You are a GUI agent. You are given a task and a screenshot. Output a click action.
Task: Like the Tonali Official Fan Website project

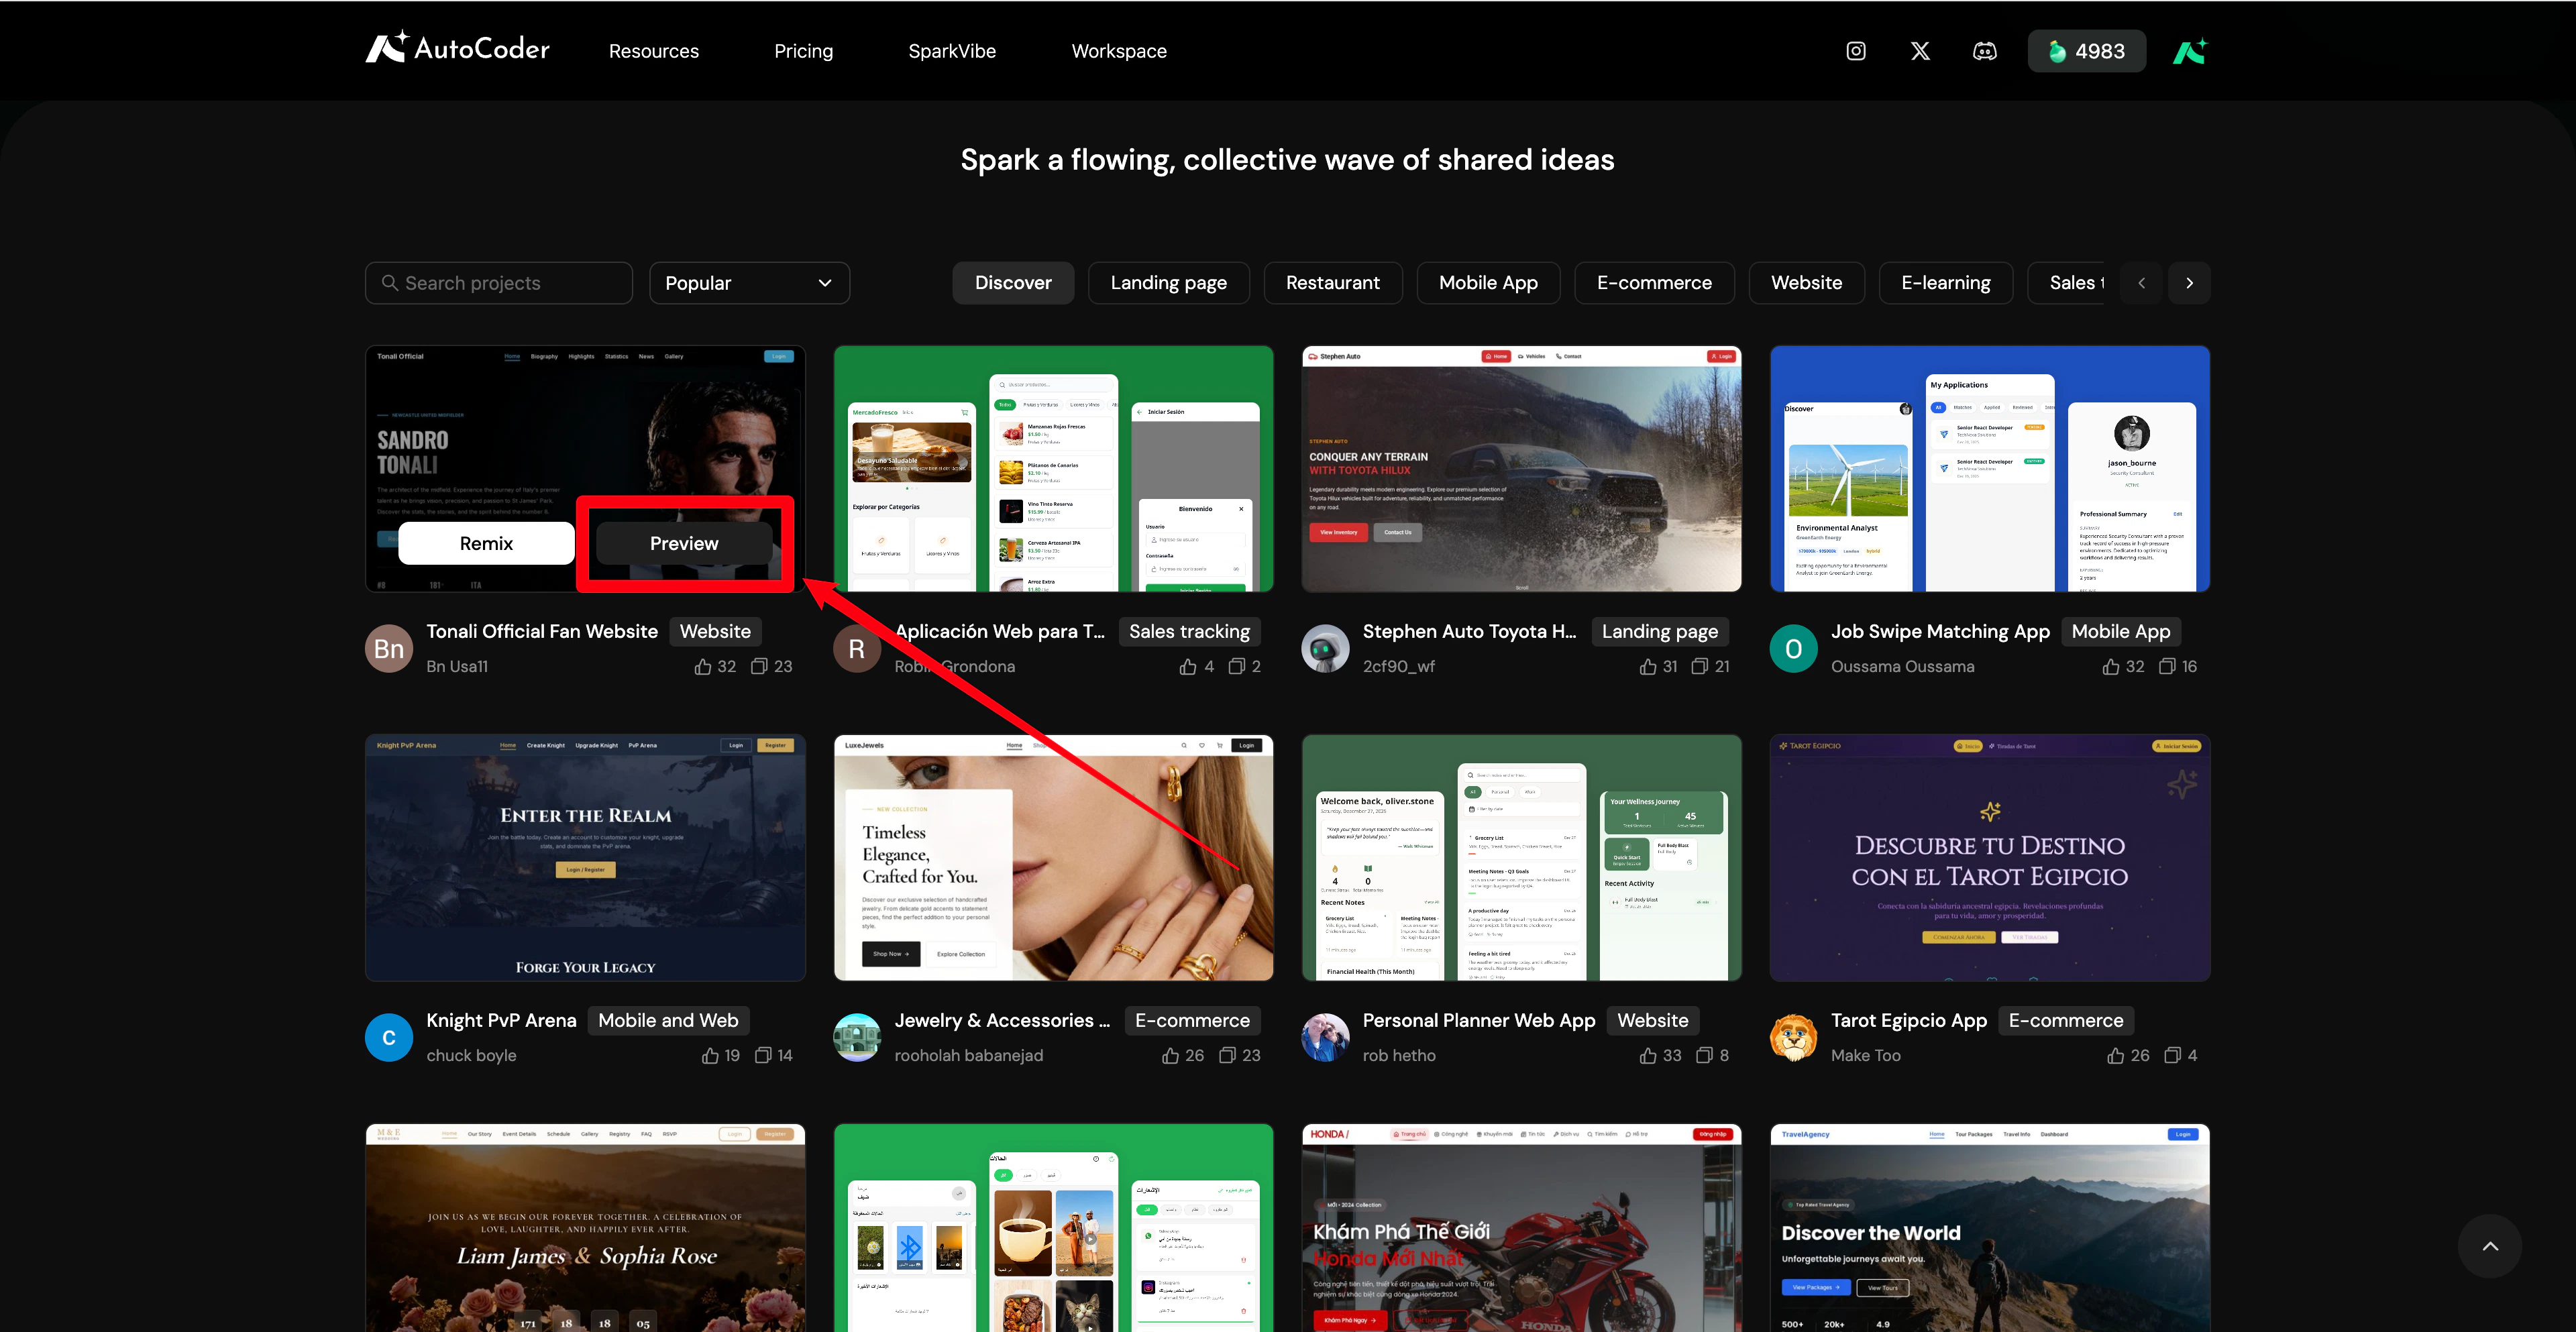point(703,666)
